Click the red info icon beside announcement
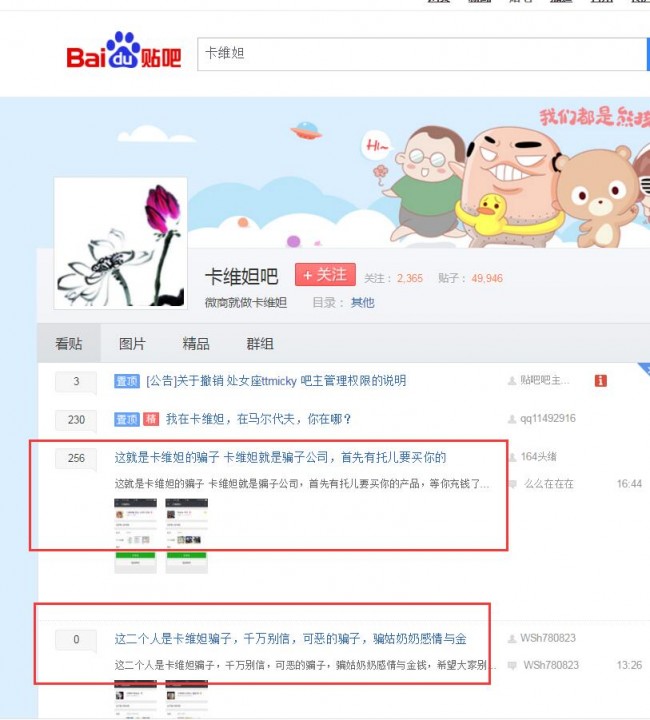 coord(600,381)
